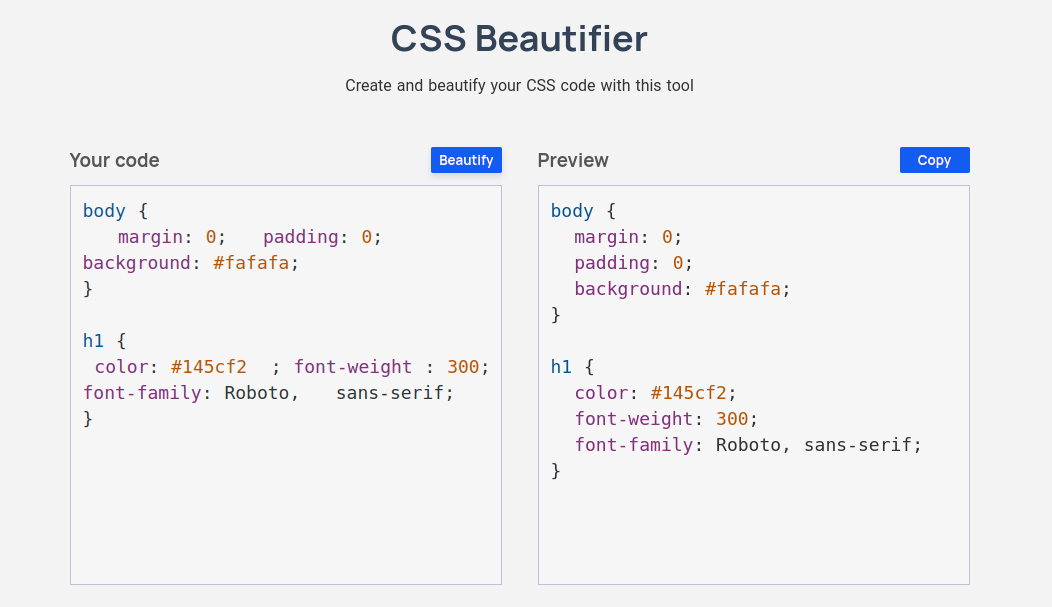Click '#145cf2' color value in Your code editor
Screen dimensions: 1052x607
[208, 367]
